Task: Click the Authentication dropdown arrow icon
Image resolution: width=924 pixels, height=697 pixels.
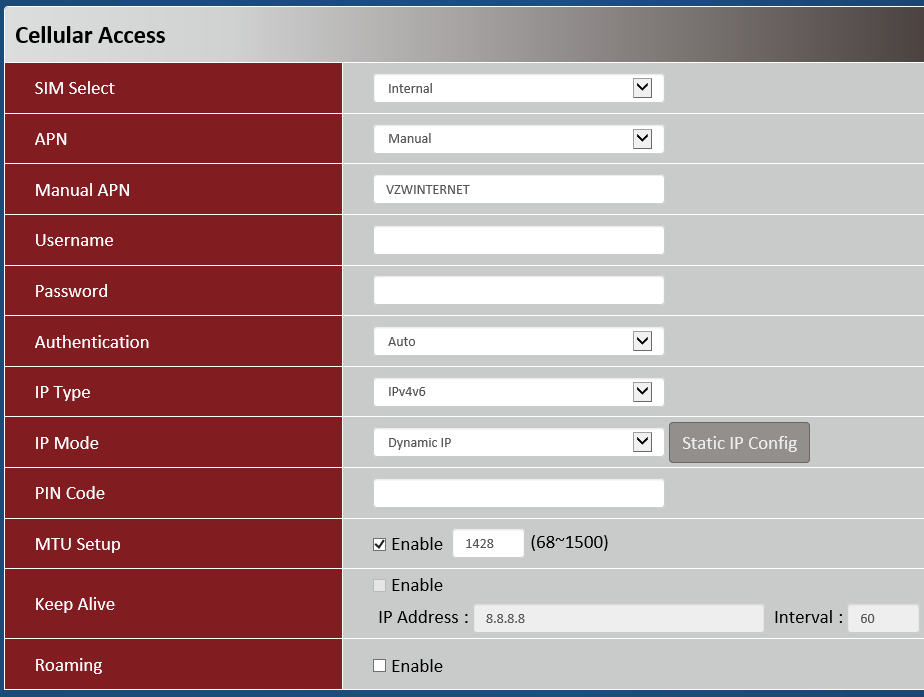Action: pyautogui.click(x=642, y=341)
